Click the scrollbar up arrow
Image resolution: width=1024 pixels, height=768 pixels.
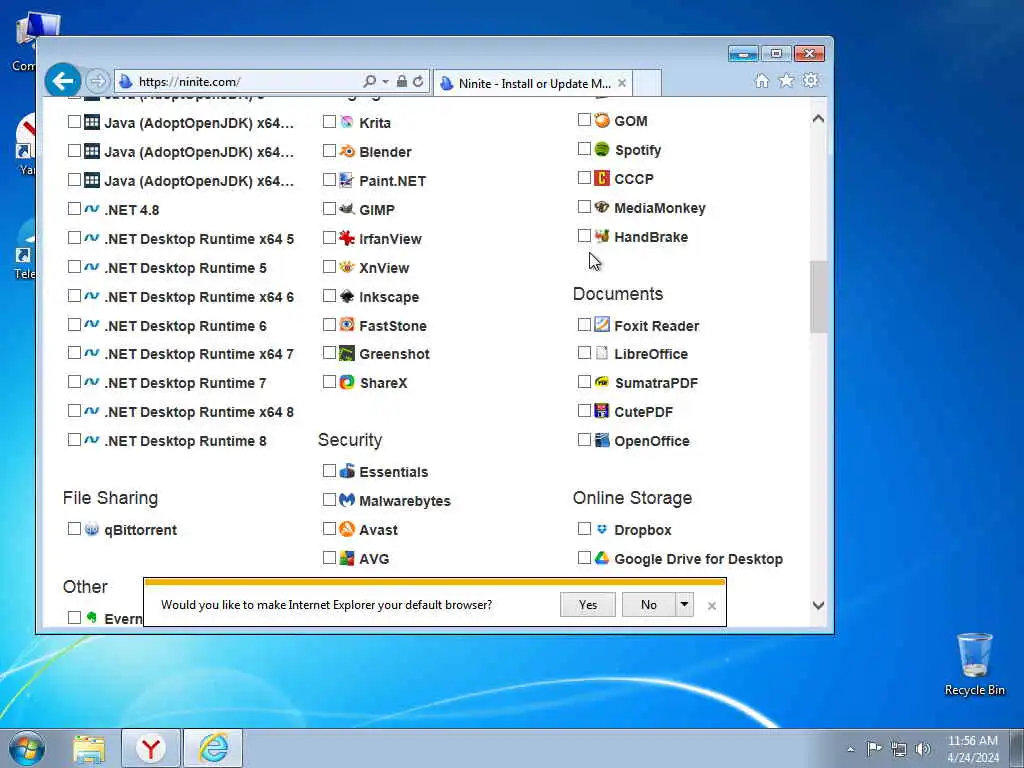point(818,120)
